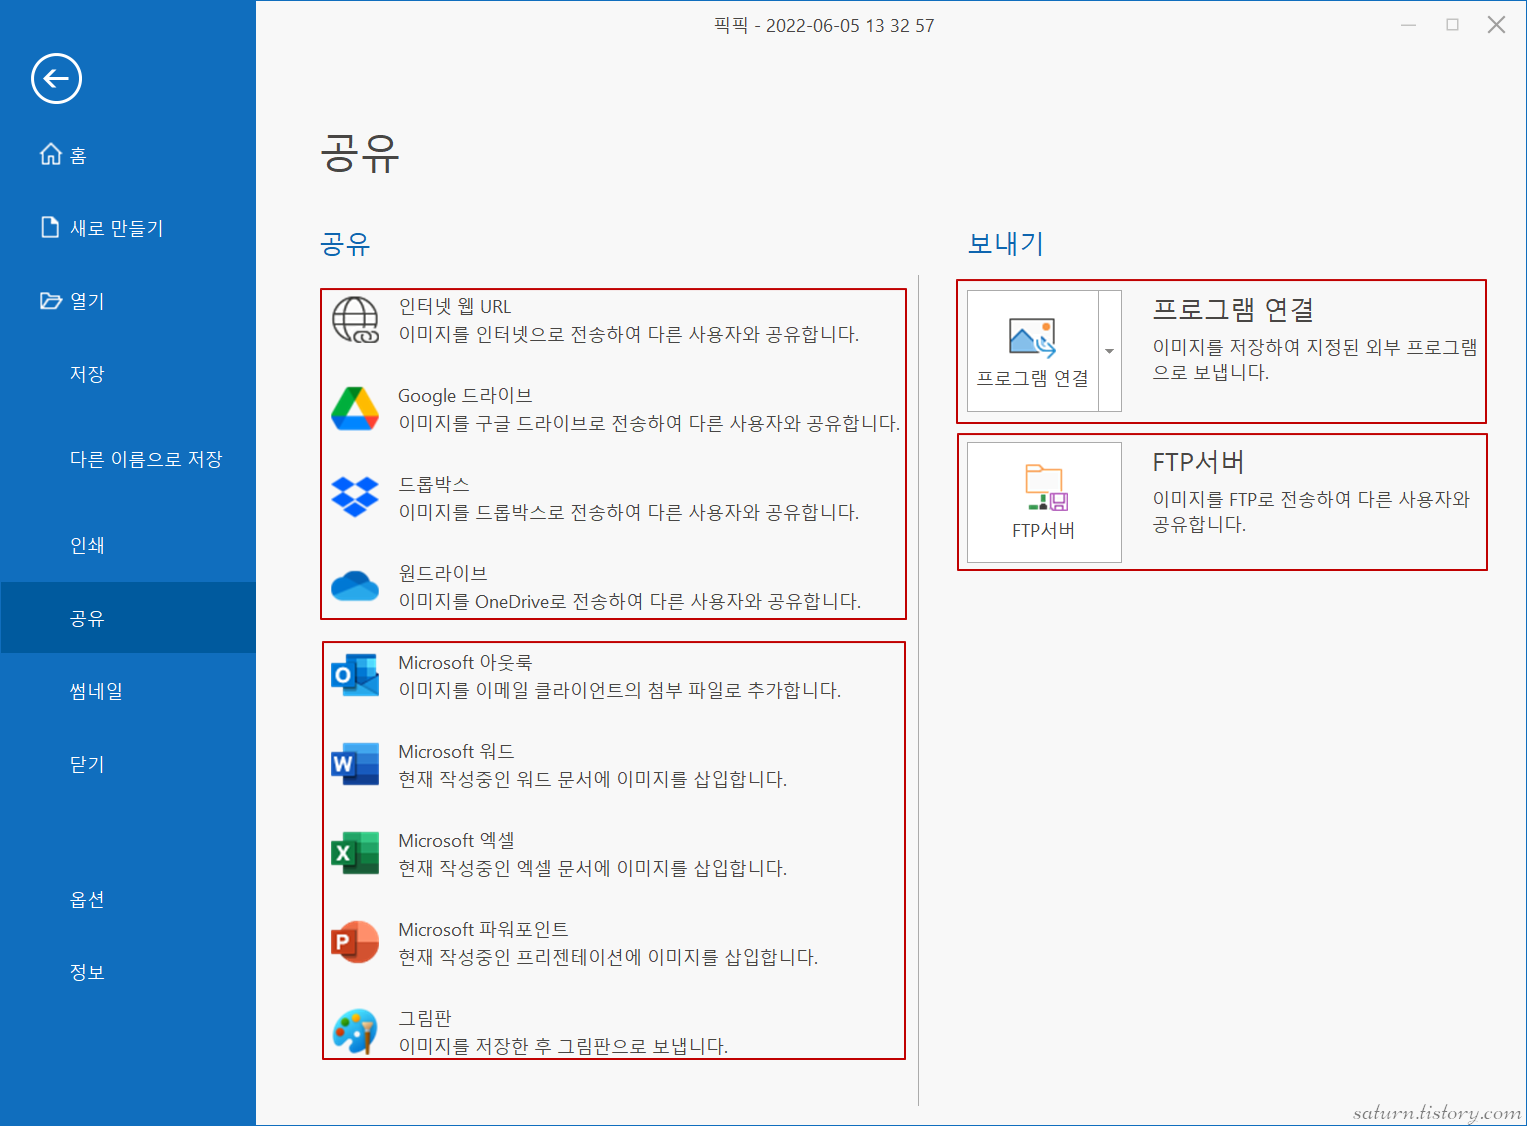Click the Google 드라이브 title text
1527x1126 pixels.
(x=465, y=395)
